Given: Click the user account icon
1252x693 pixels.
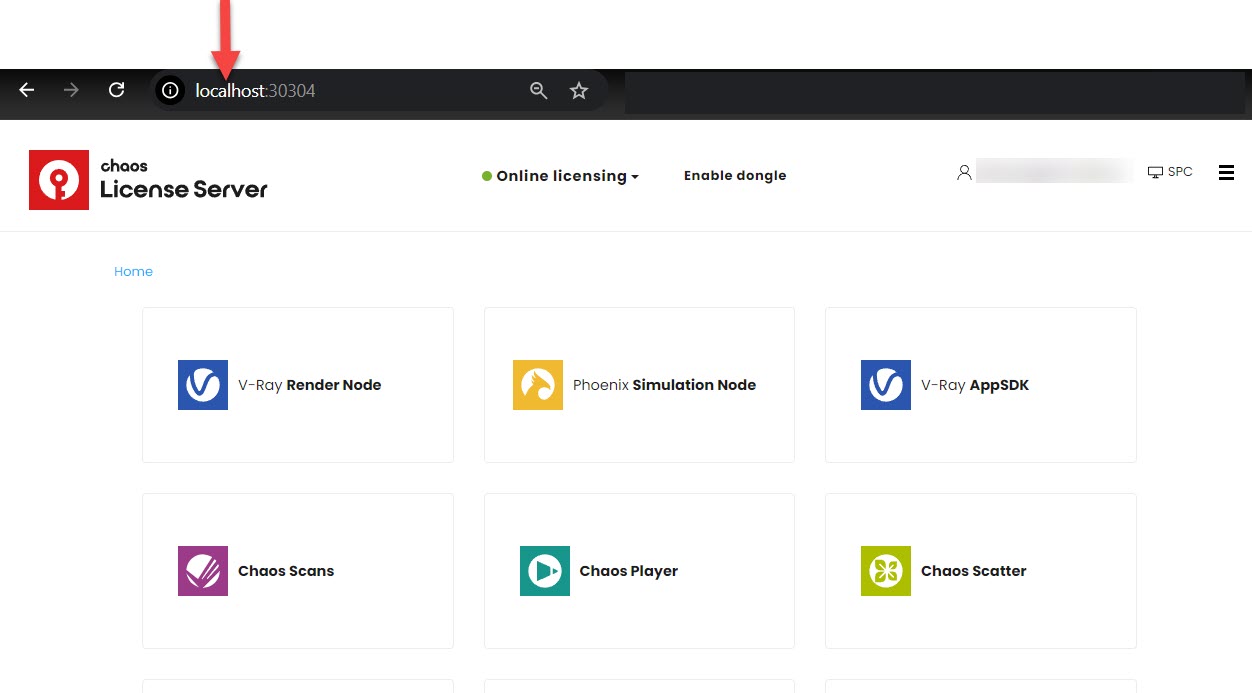Looking at the screenshot, I should [964, 172].
